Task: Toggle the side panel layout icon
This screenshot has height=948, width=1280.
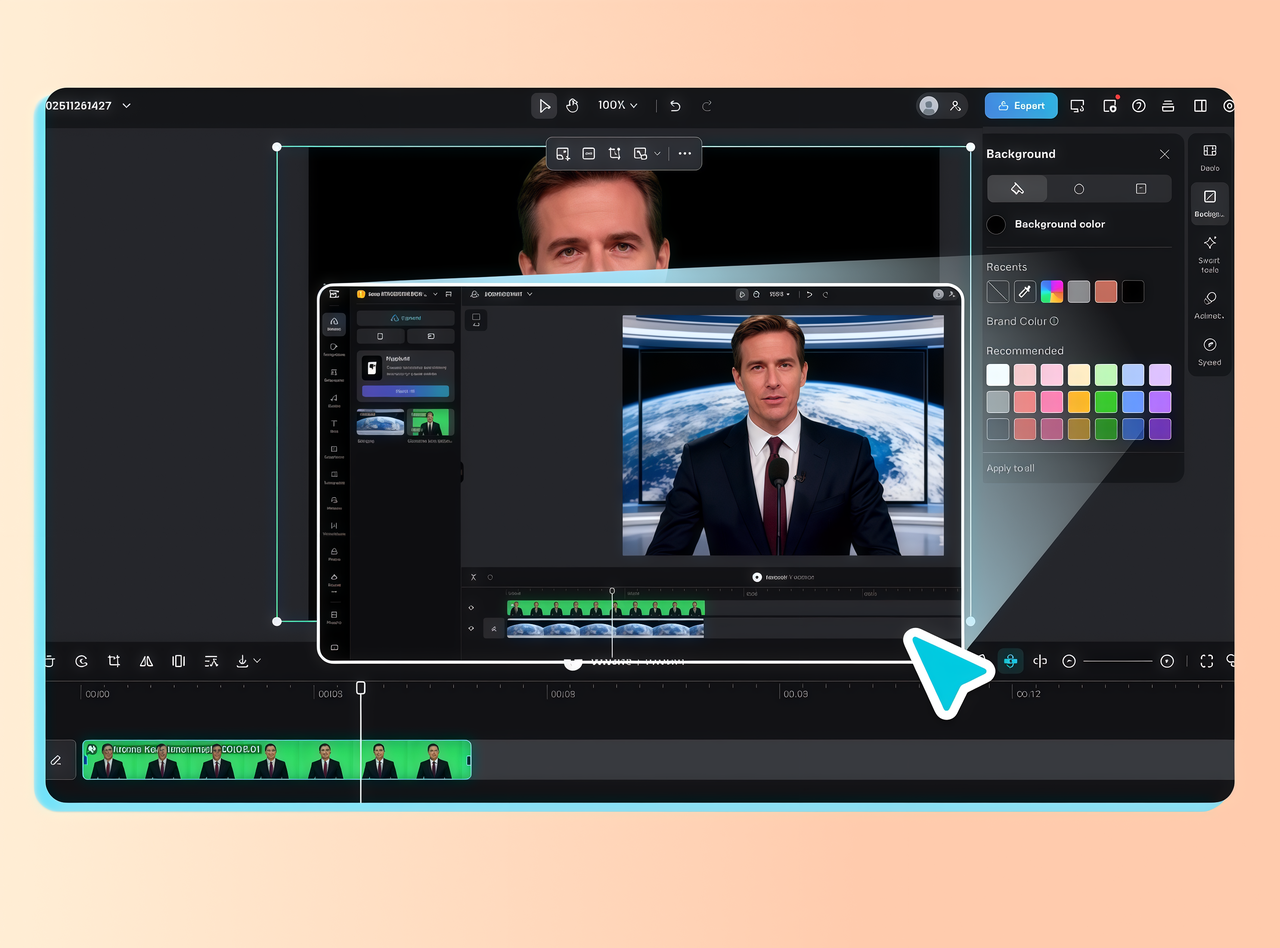Action: [x=1200, y=106]
